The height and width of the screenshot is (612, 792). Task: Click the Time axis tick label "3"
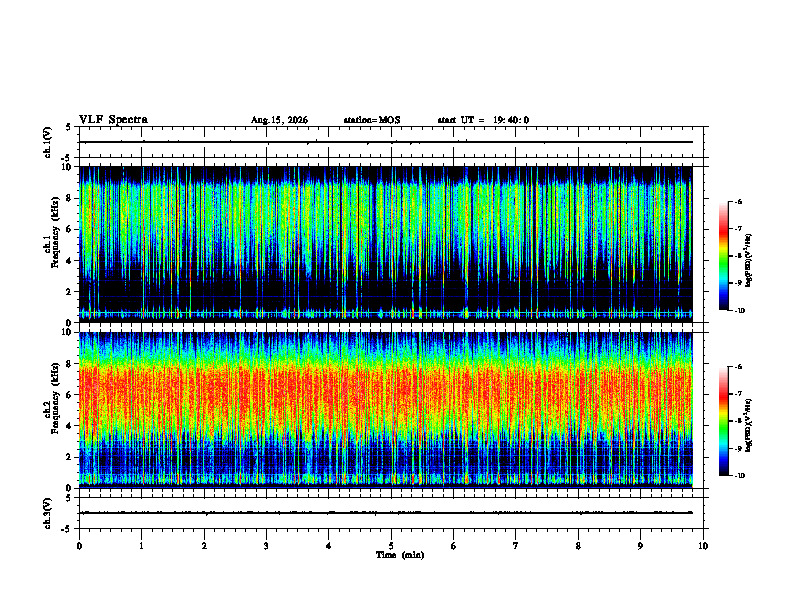pos(266,546)
